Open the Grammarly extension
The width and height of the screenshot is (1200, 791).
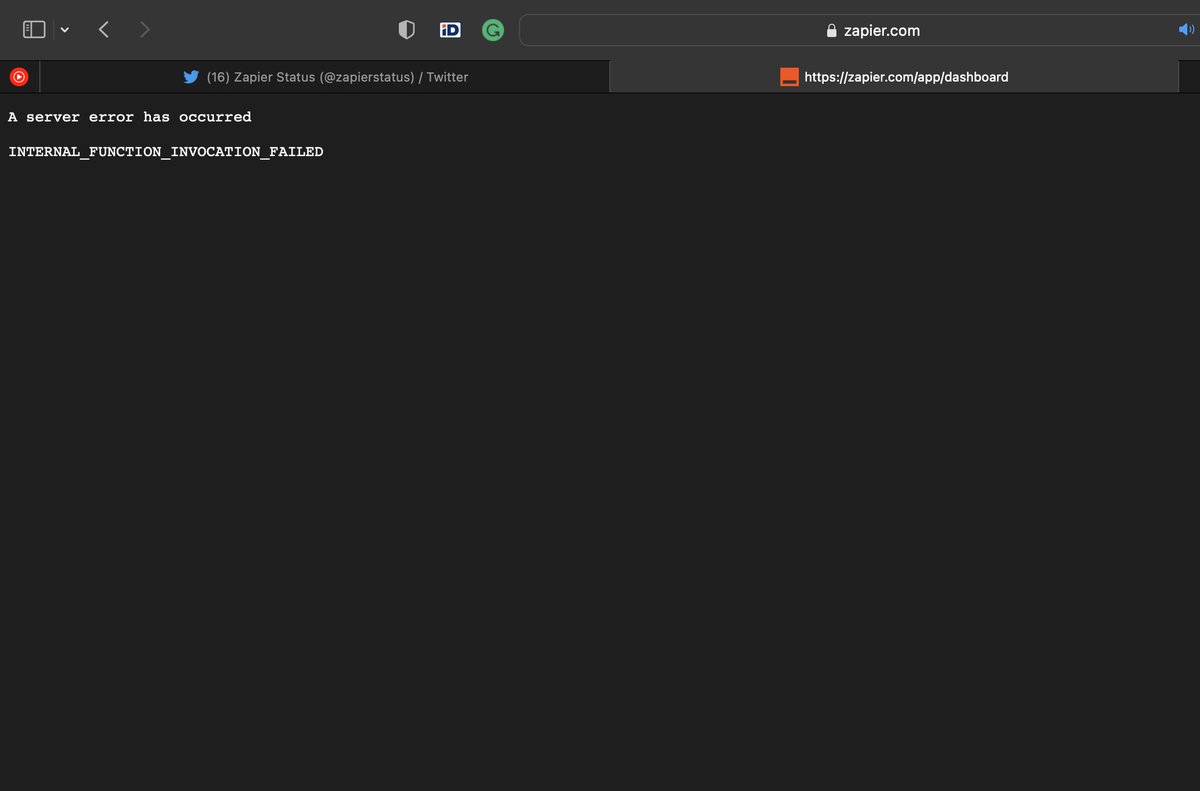(493, 30)
